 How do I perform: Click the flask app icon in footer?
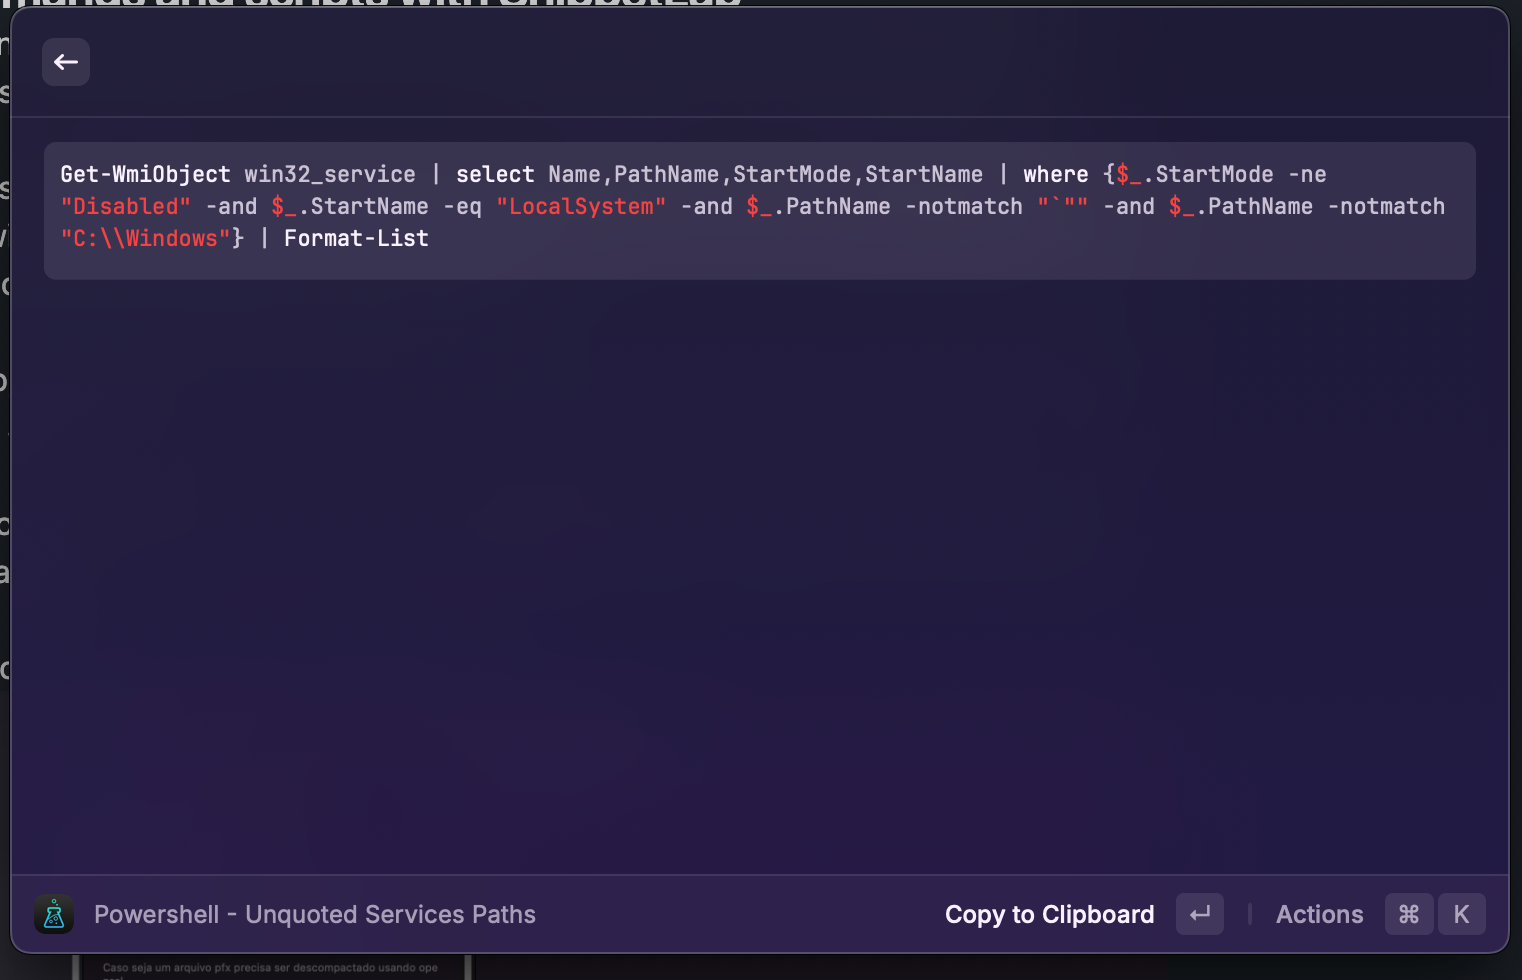[54, 914]
